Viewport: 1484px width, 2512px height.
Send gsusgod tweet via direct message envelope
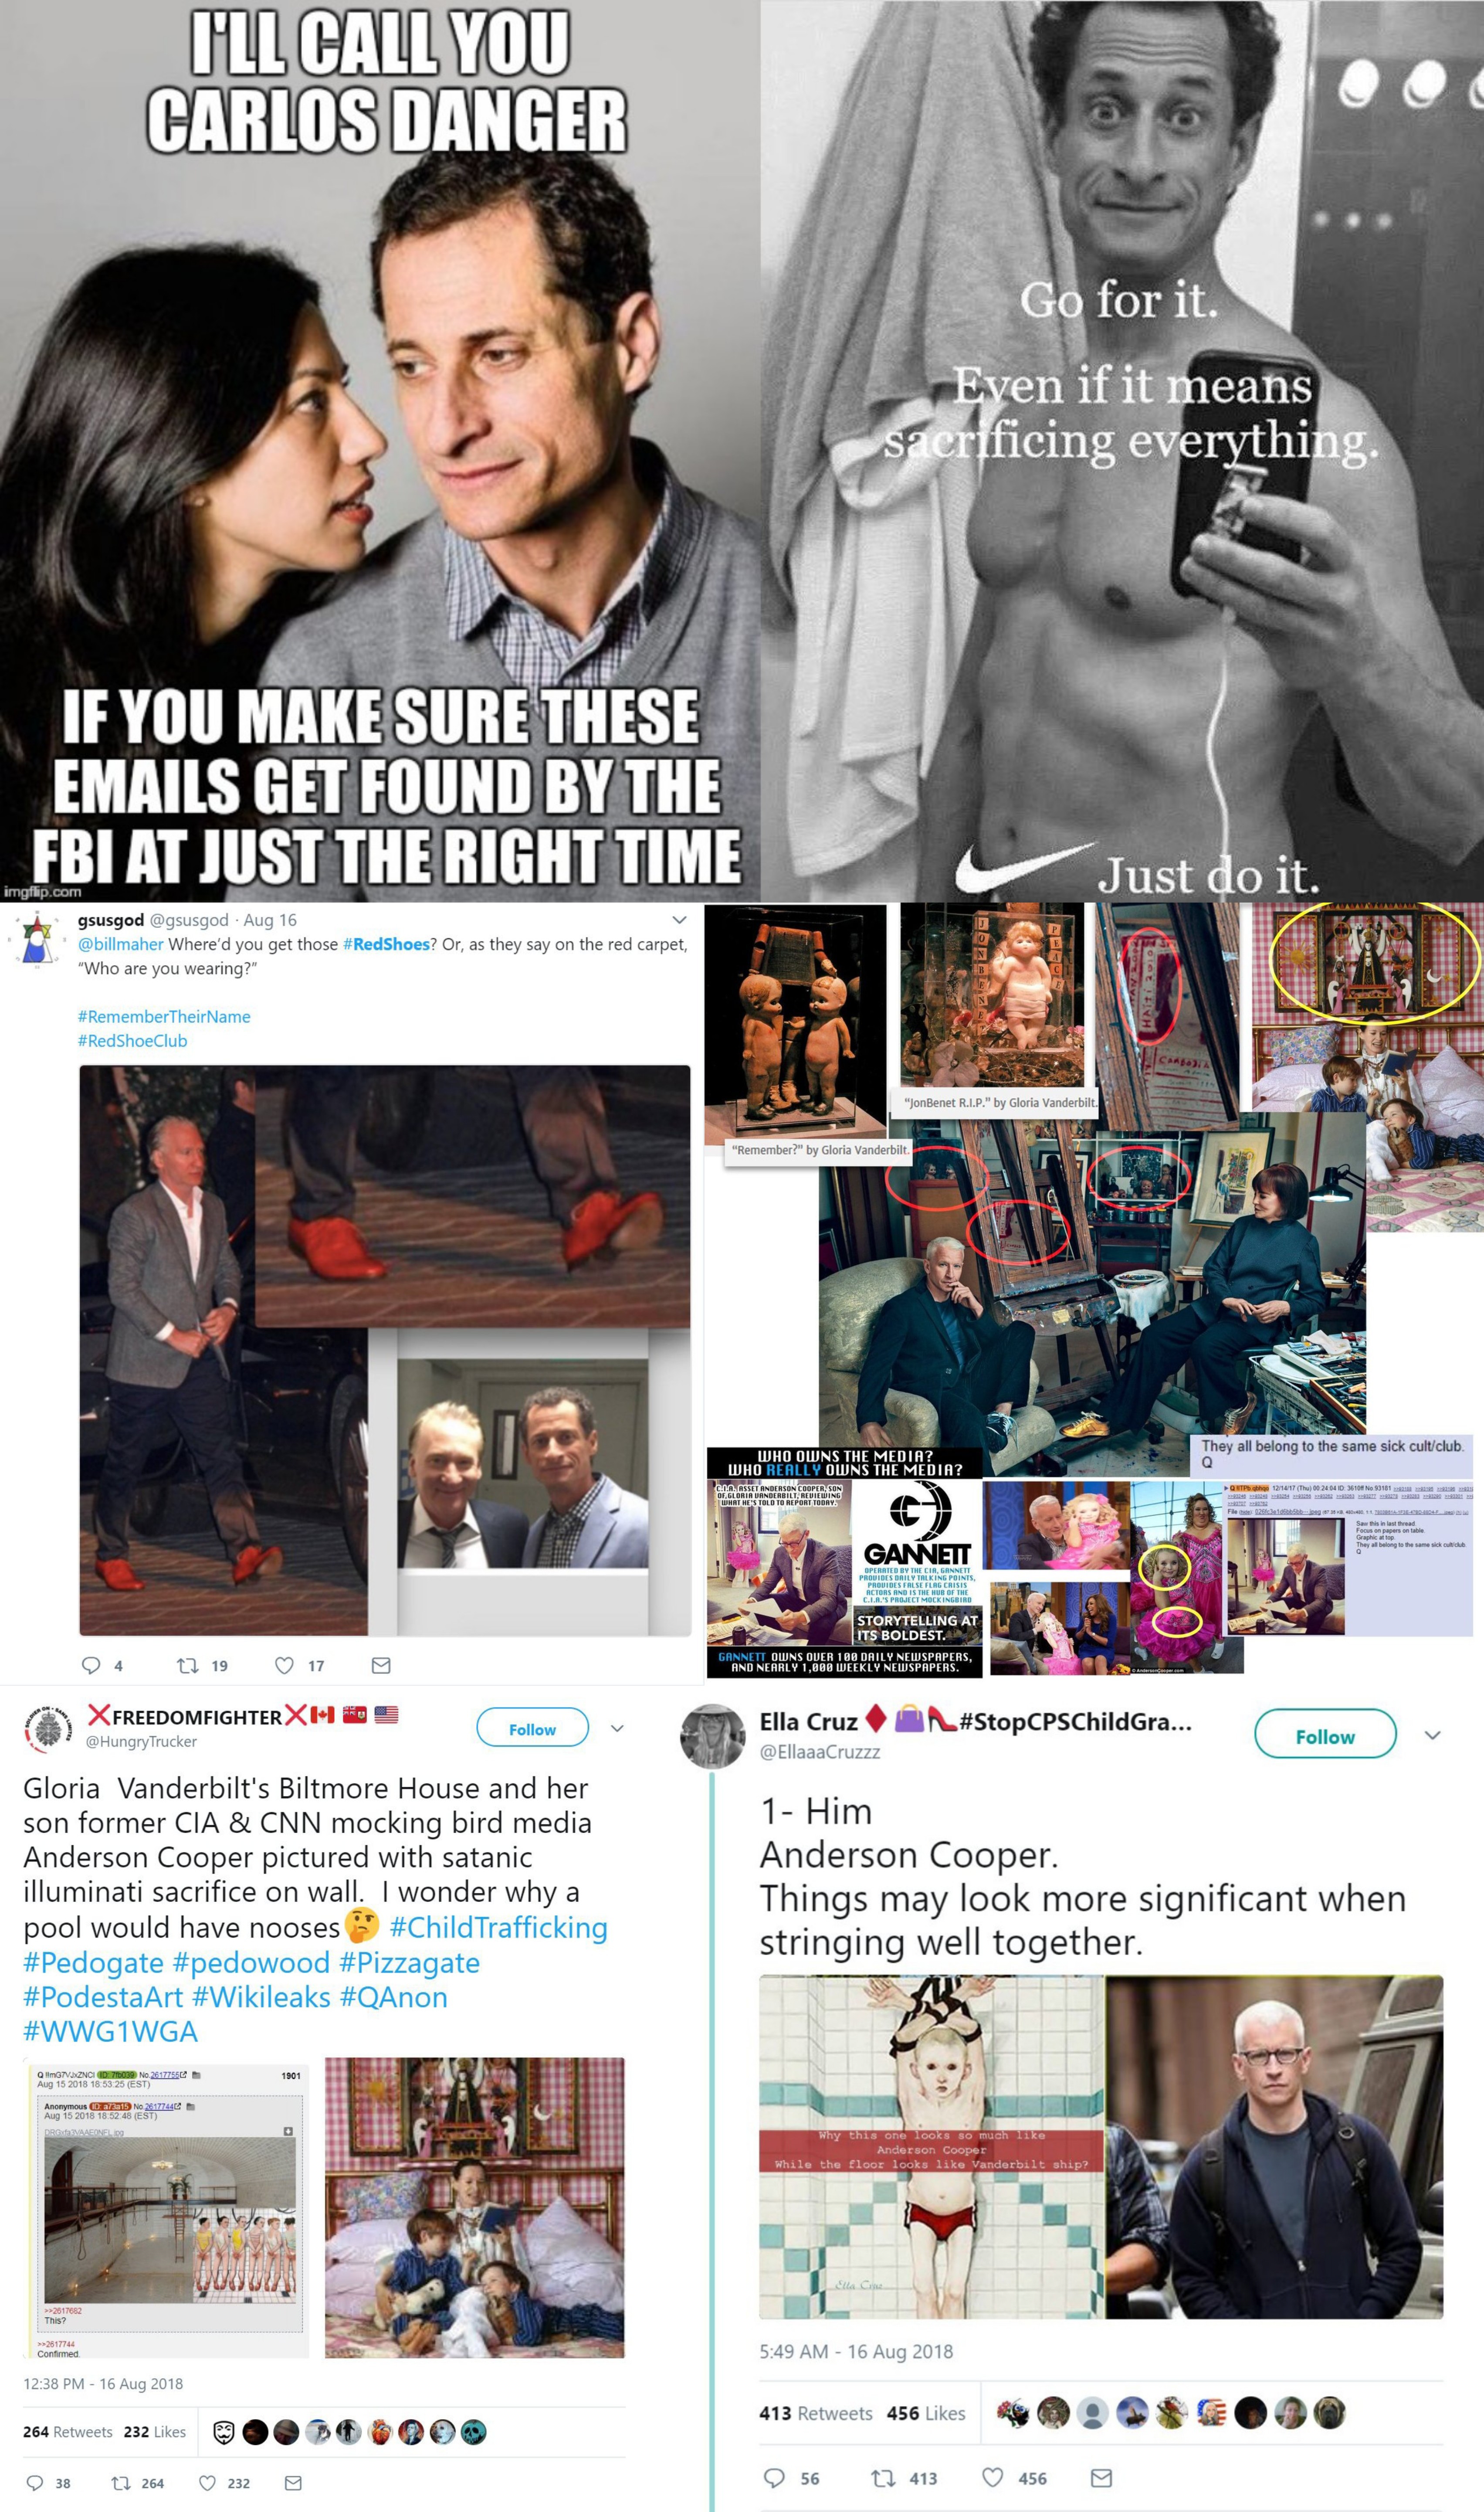tap(381, 1665)
